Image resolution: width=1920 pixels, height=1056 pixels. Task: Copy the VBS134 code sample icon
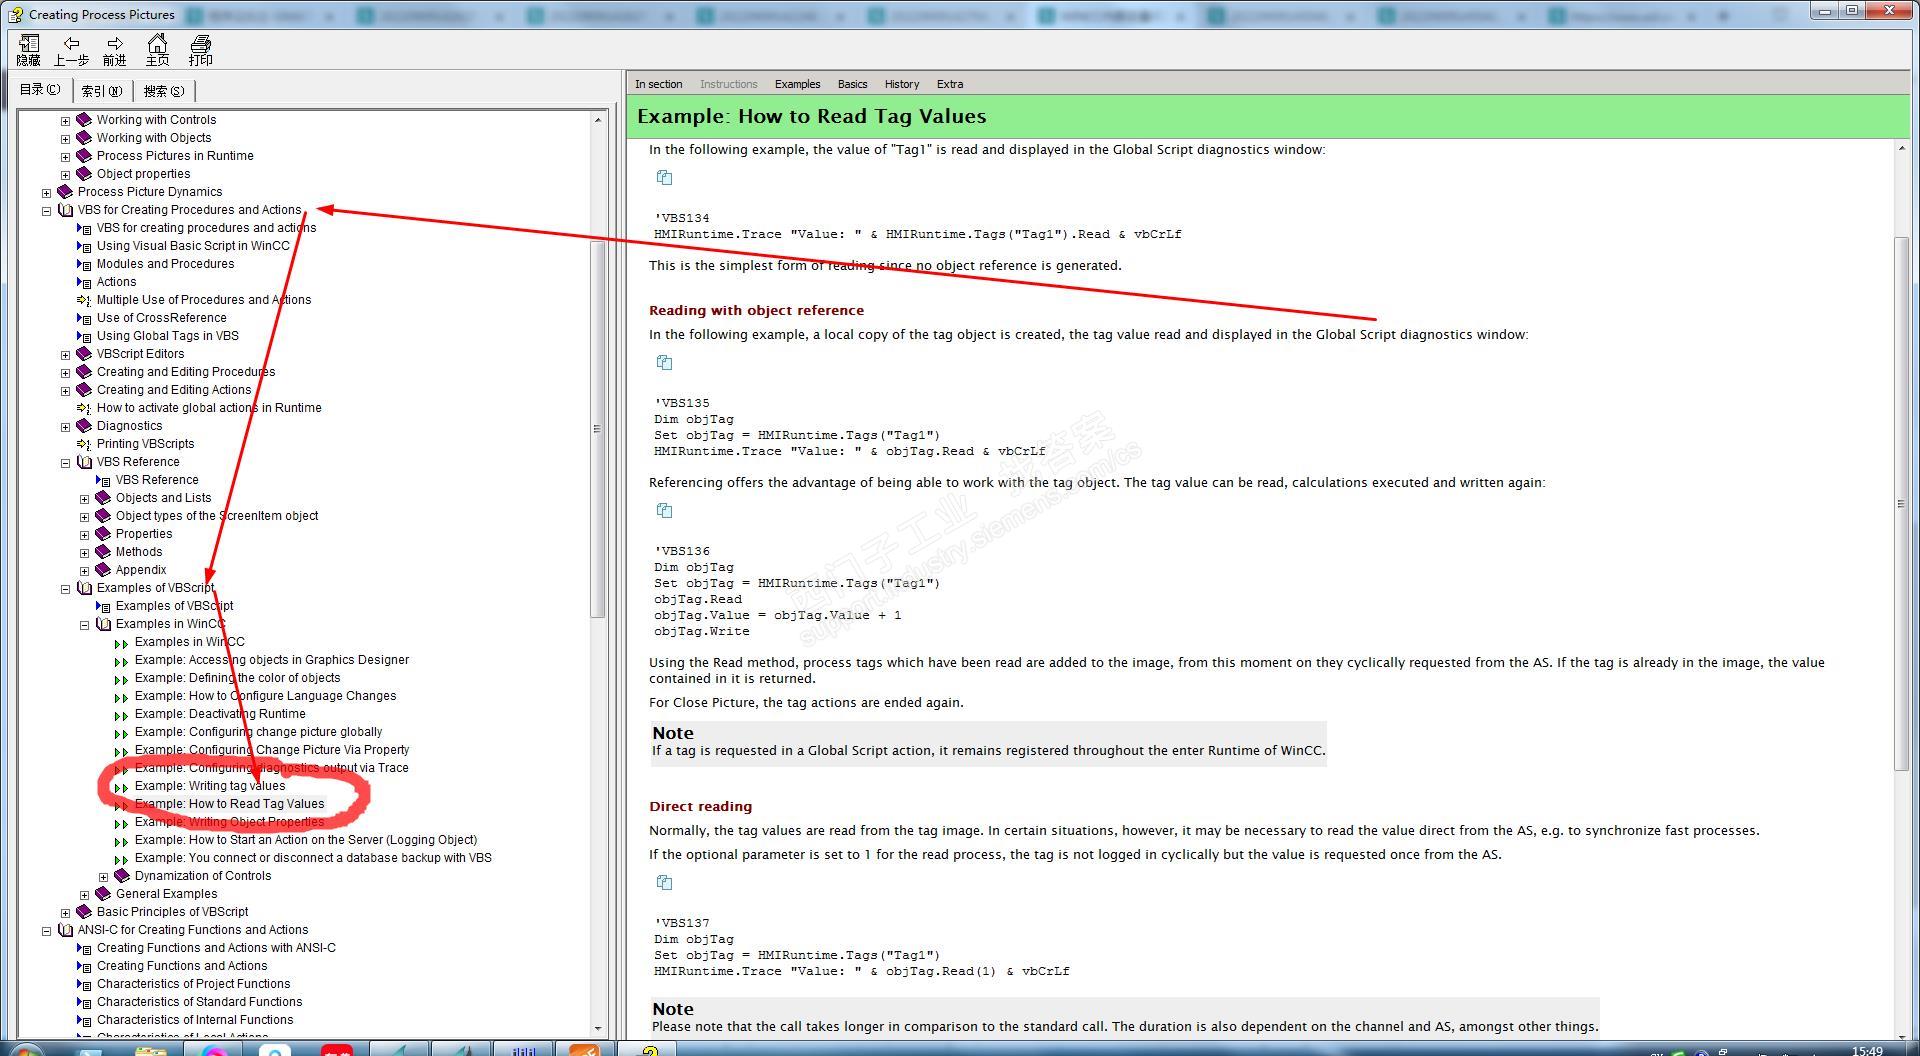(x=664, y=178)
